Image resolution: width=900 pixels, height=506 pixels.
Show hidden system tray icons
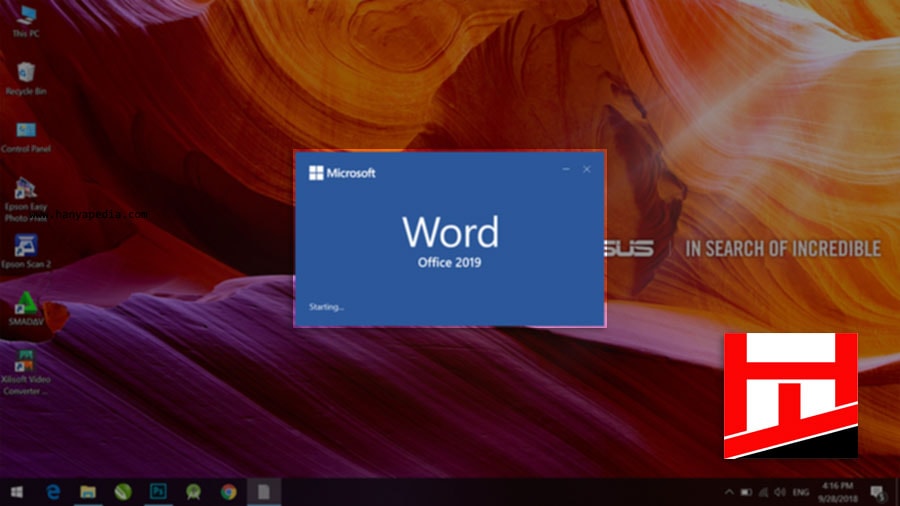pos(729,492)
